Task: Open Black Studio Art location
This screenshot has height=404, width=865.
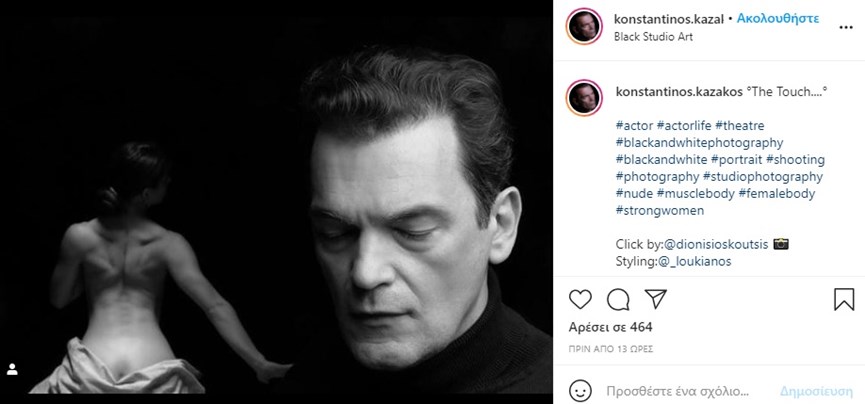Action: coord(654,37)
